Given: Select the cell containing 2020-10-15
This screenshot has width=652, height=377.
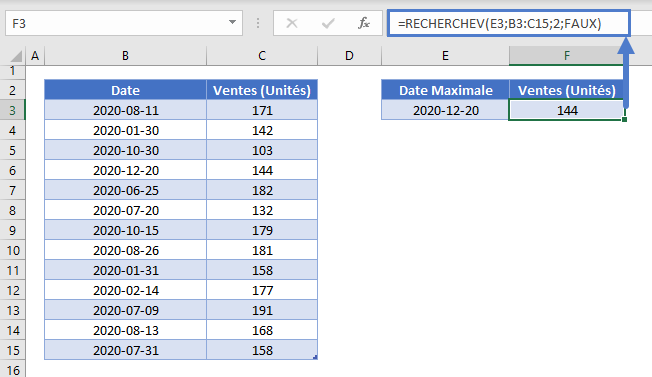Looking at the screenshot, I should pyautogui.click(x=125, y=230).
